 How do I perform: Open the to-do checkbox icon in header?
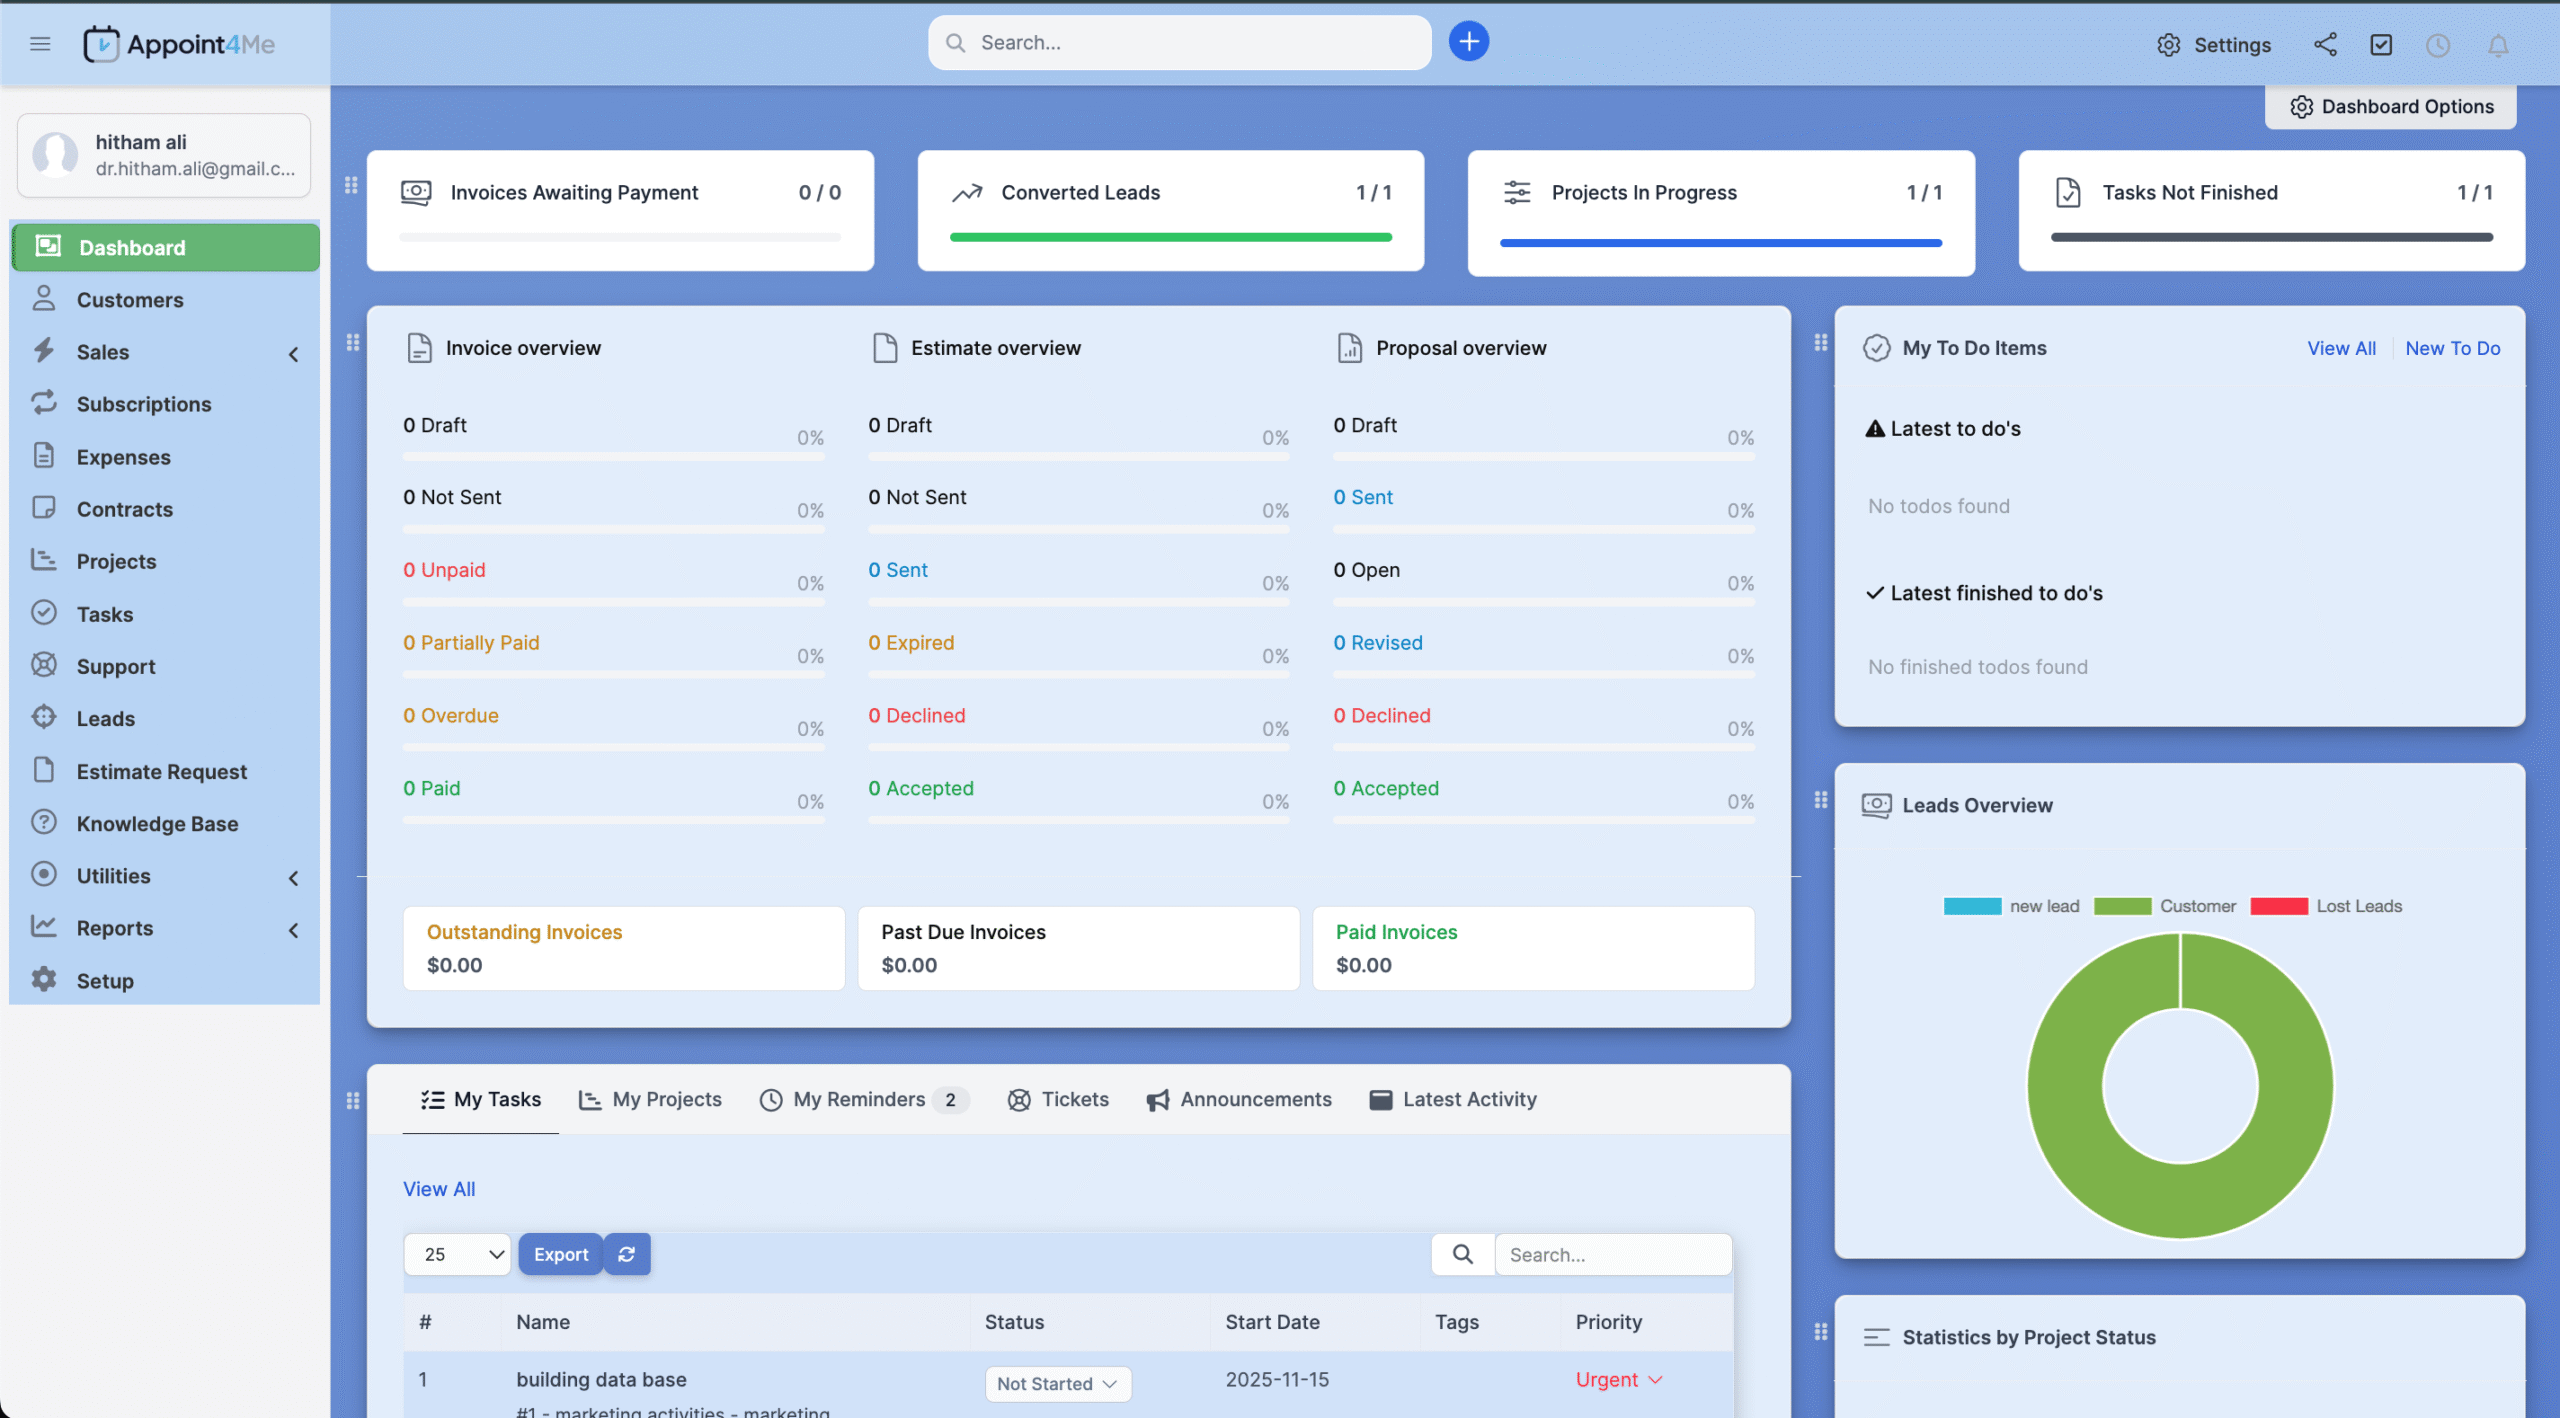click(2381, 45)
